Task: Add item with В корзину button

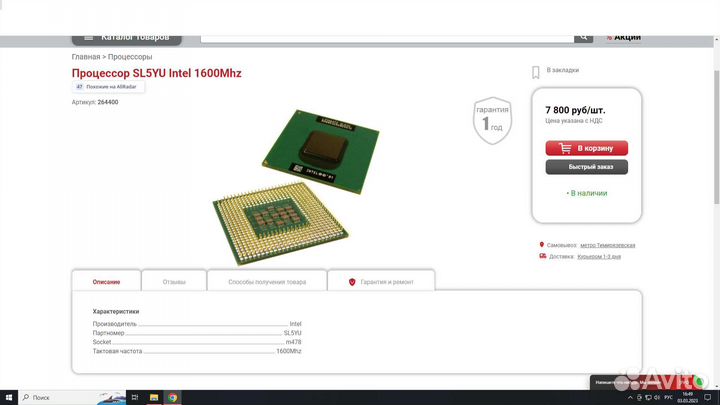Action: tap(586, 148)
